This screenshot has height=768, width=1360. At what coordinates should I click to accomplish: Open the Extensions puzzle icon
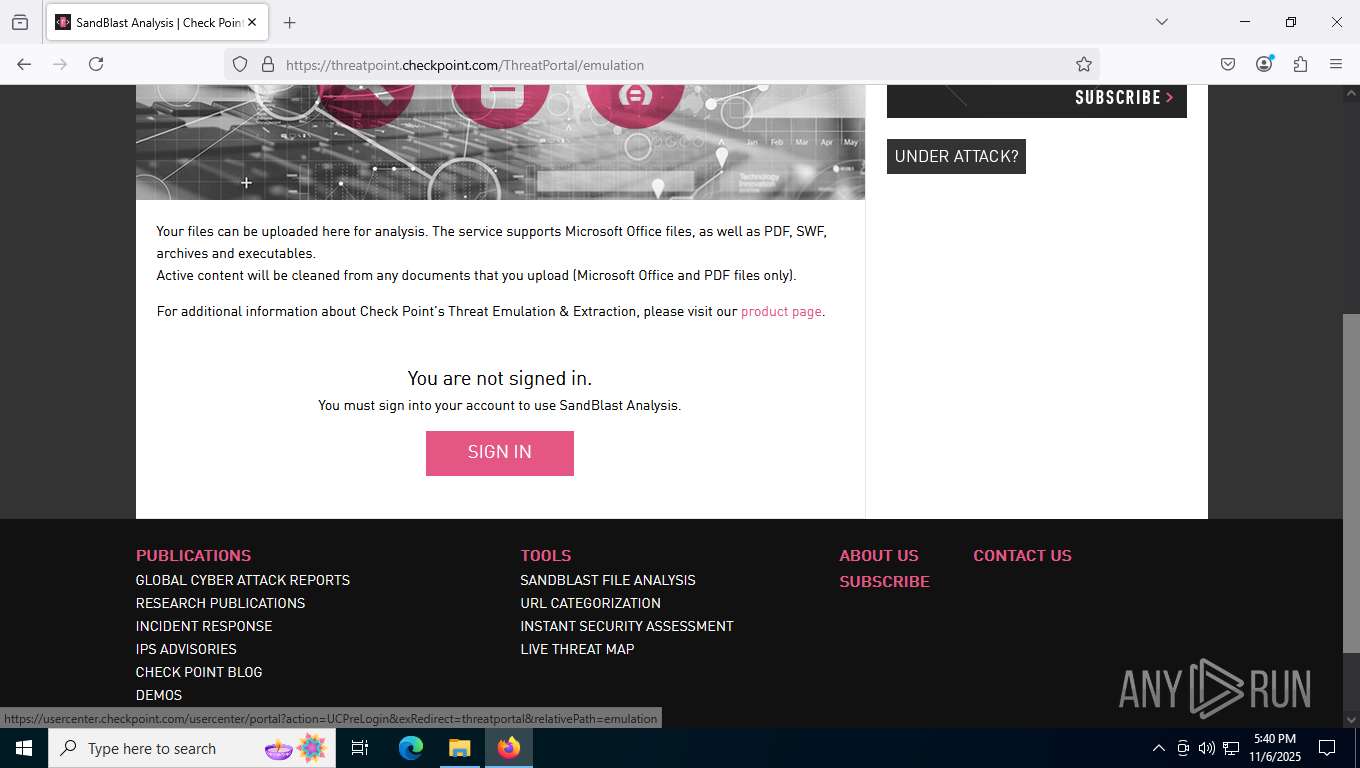(1300, 64)
